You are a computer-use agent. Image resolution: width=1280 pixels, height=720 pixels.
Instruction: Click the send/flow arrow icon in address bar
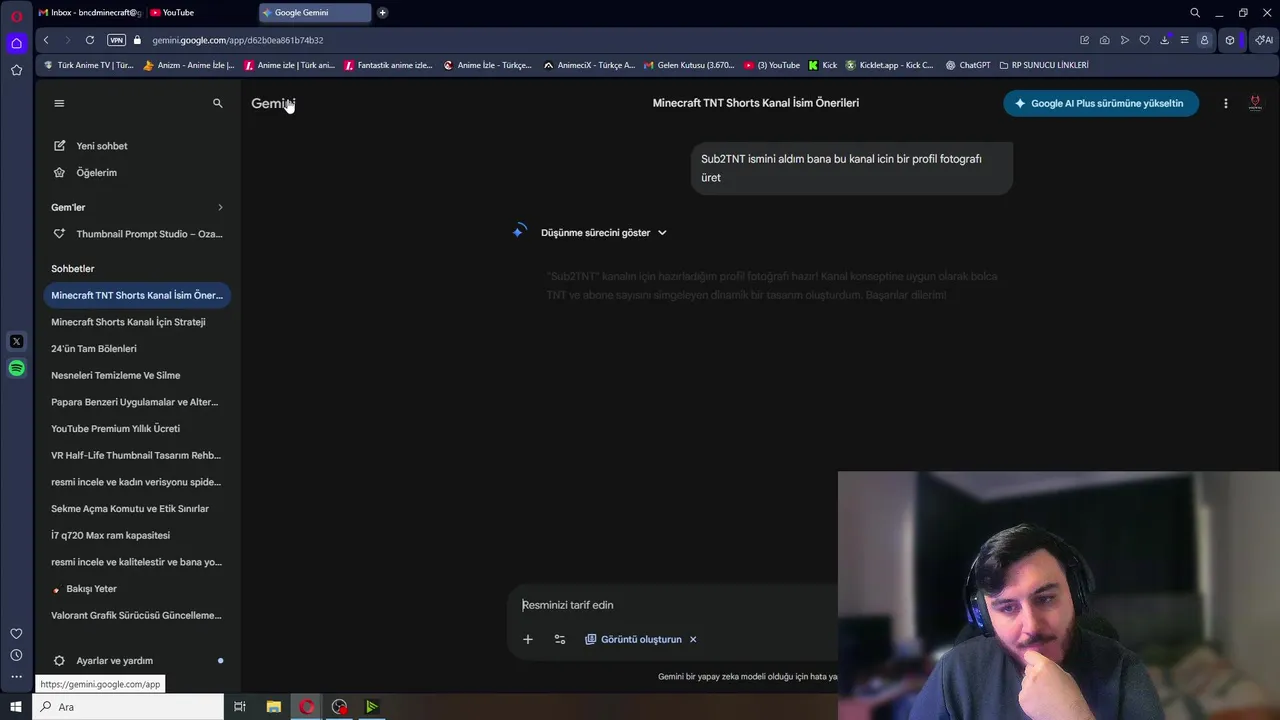[1124, 40]
